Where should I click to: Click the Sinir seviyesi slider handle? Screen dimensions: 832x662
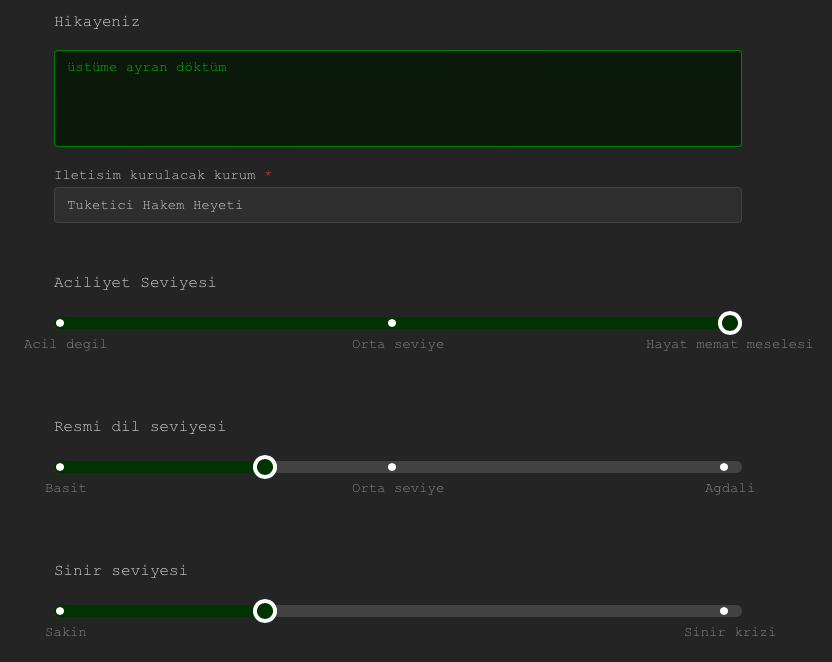coord(265,611)
